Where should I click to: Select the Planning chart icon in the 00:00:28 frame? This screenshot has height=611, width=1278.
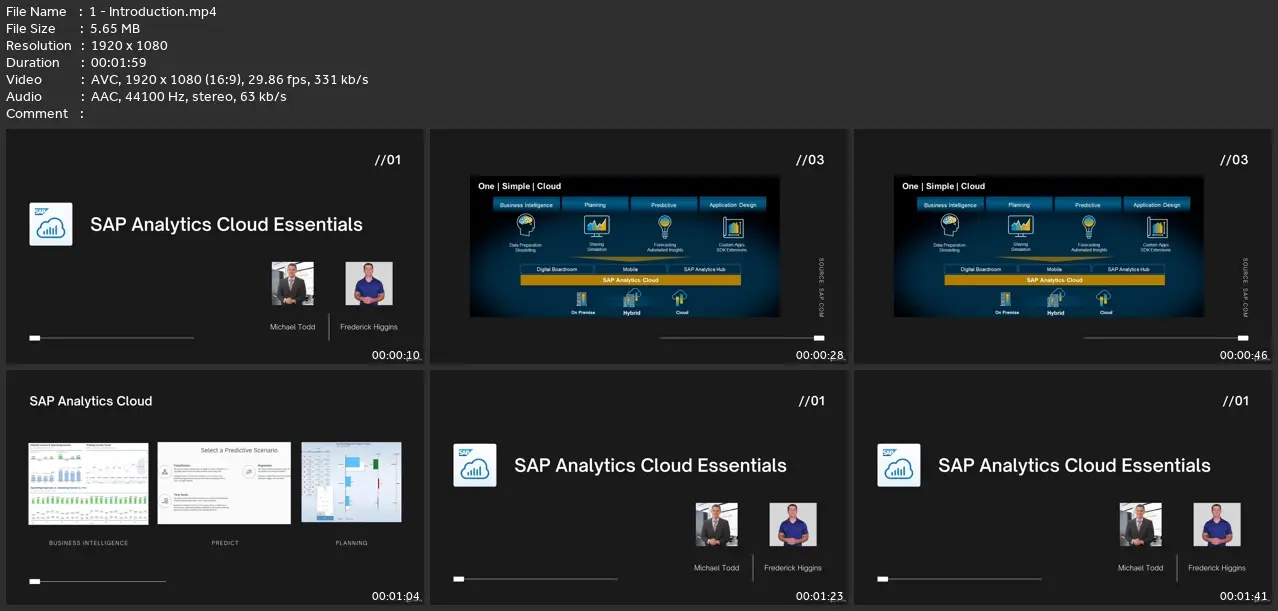[x=596, y=226]
